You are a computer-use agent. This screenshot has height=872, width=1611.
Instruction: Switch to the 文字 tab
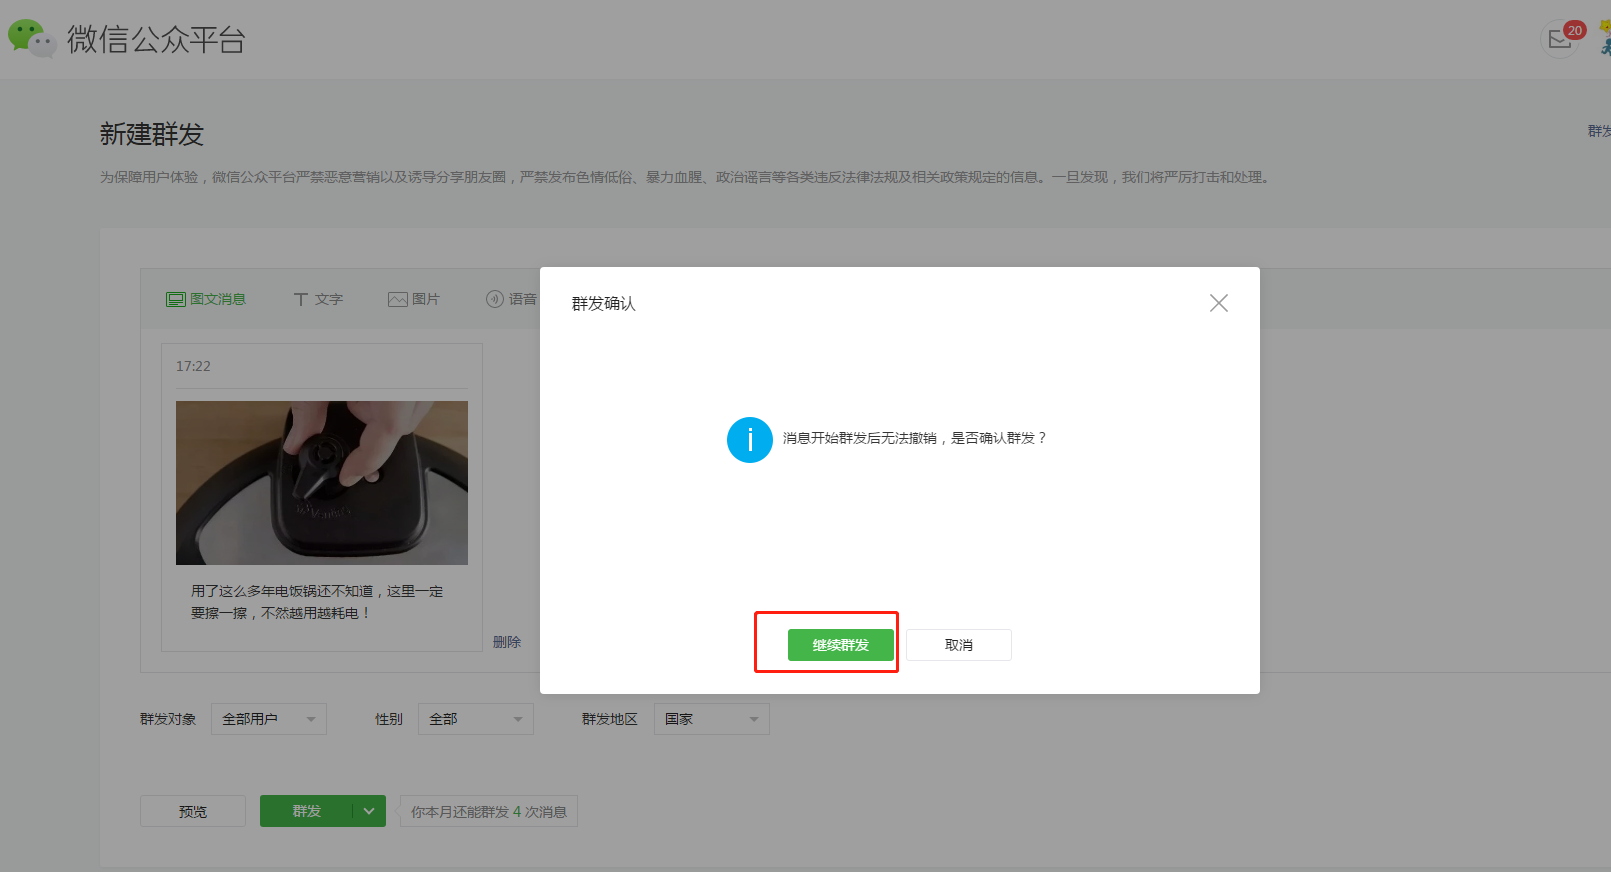click(x=318, y=299)
